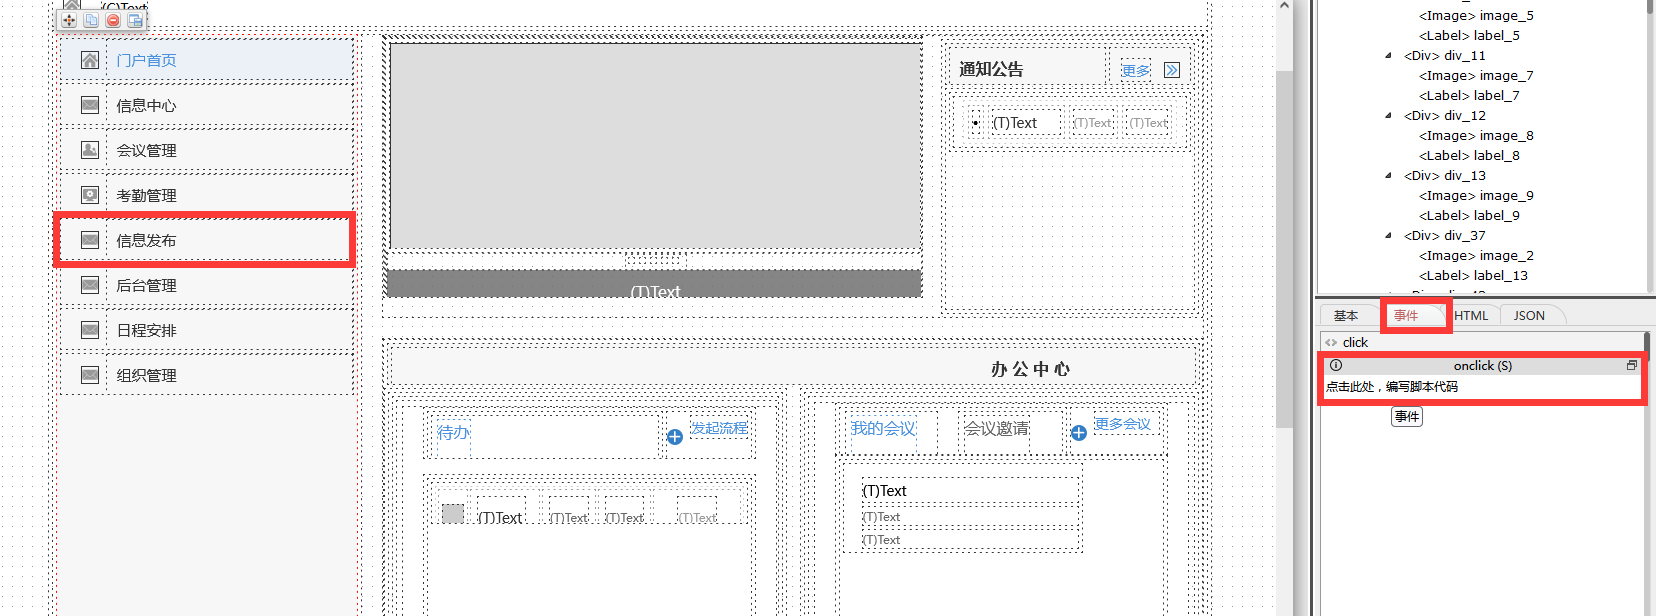Click the 发起流程 link

click(719, 428)
